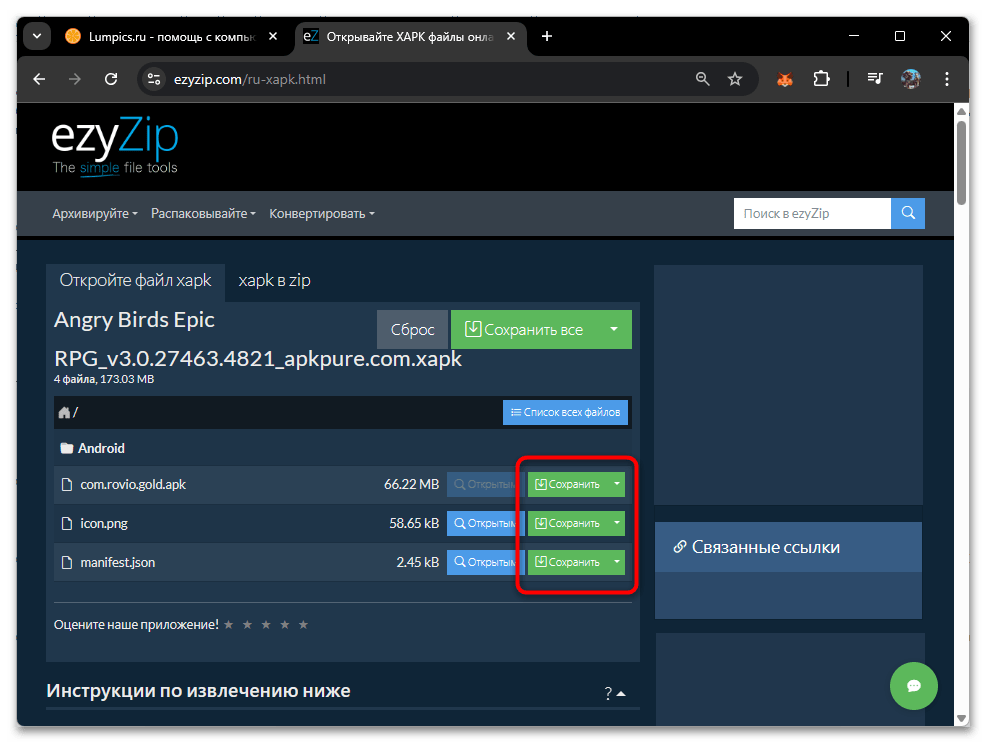Open save options arrow for com.rovio.gold.apk

pyautogui.click(x=617, y=484)
